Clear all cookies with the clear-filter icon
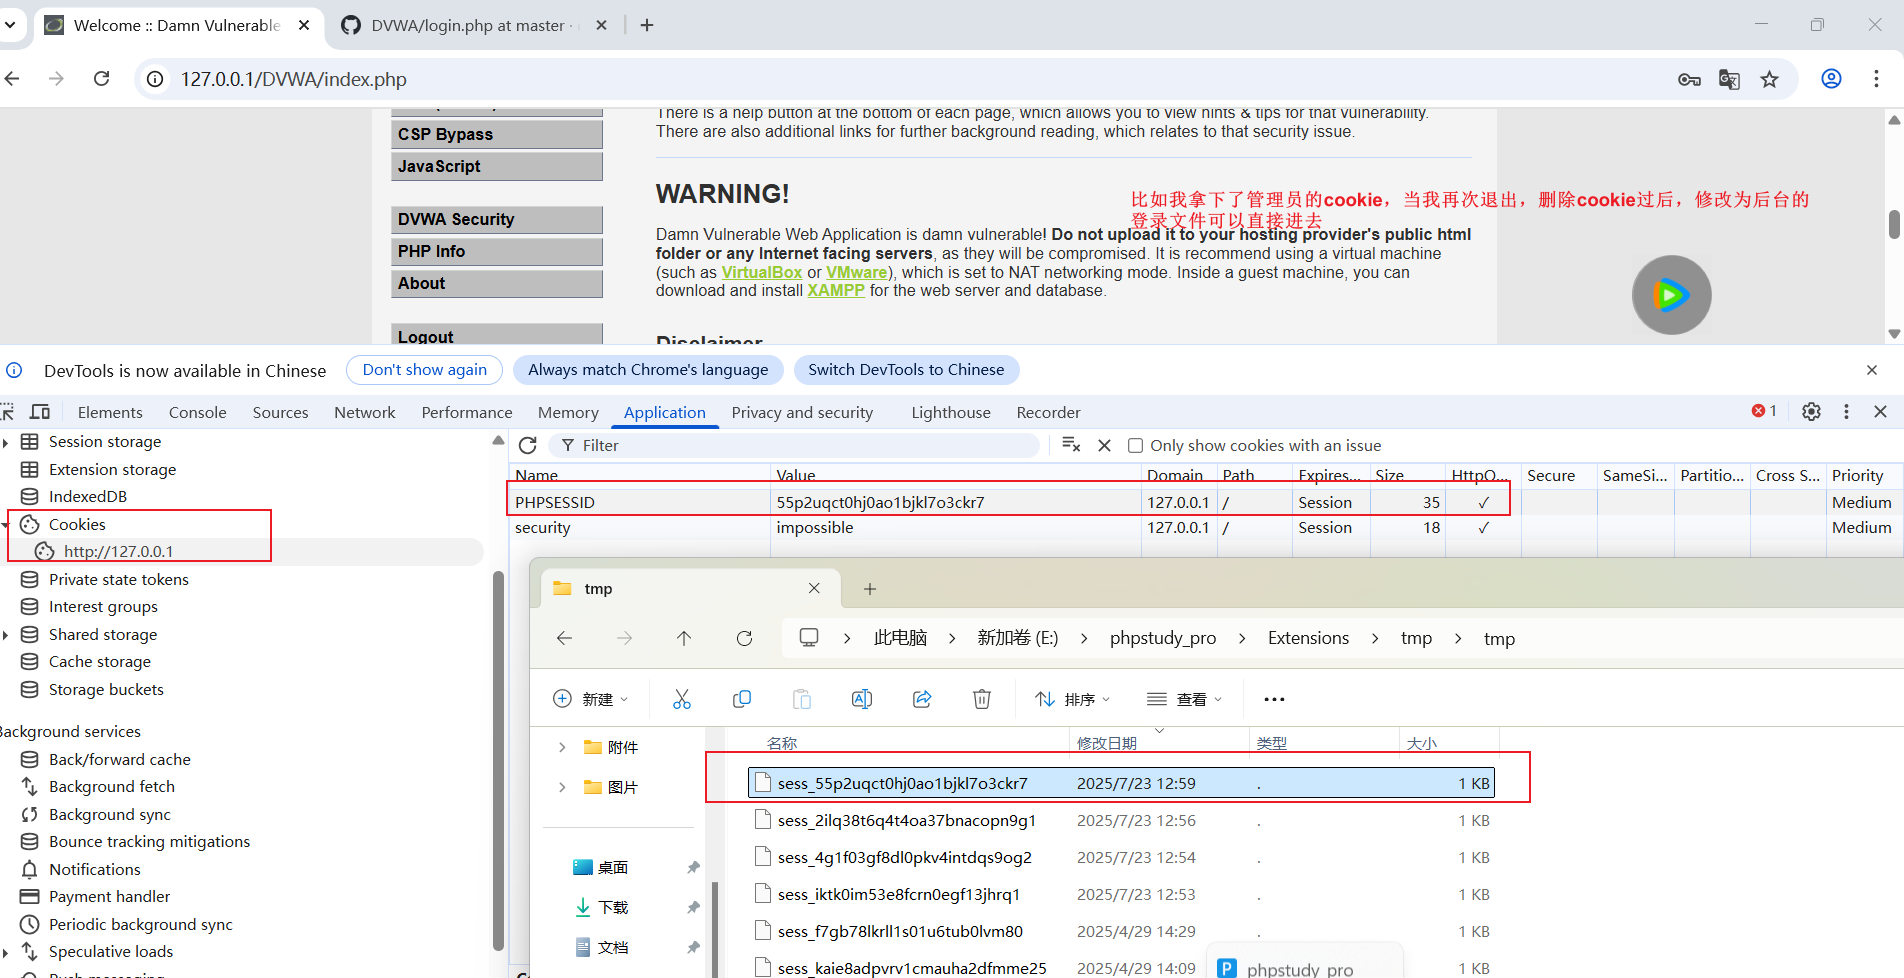 tap(1071, 445)
